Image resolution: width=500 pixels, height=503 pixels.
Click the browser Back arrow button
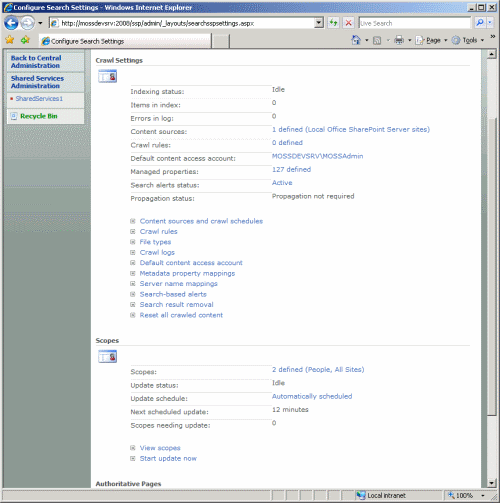click(x=11, y=23)
